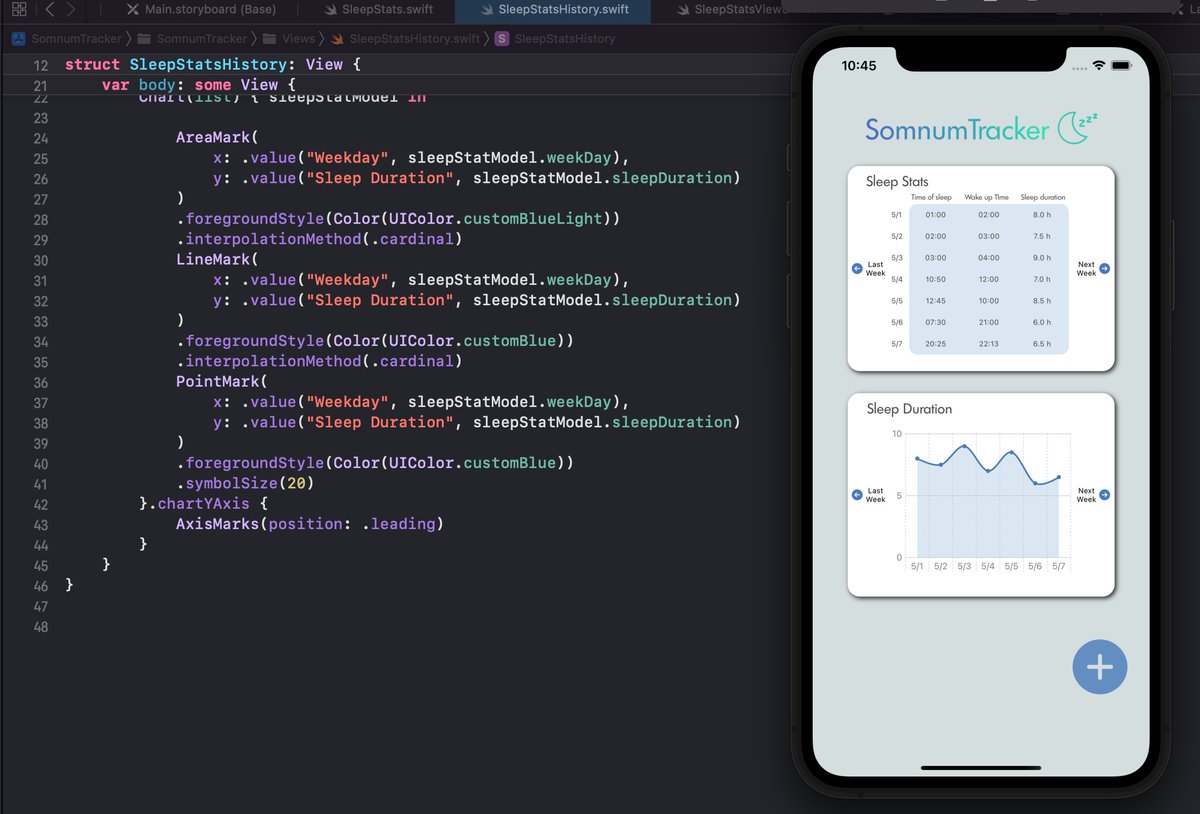Tap the SomnumTracker logo text
Image resolution: width=1200 pixels, height=814 pixels.
click(957, 129)
